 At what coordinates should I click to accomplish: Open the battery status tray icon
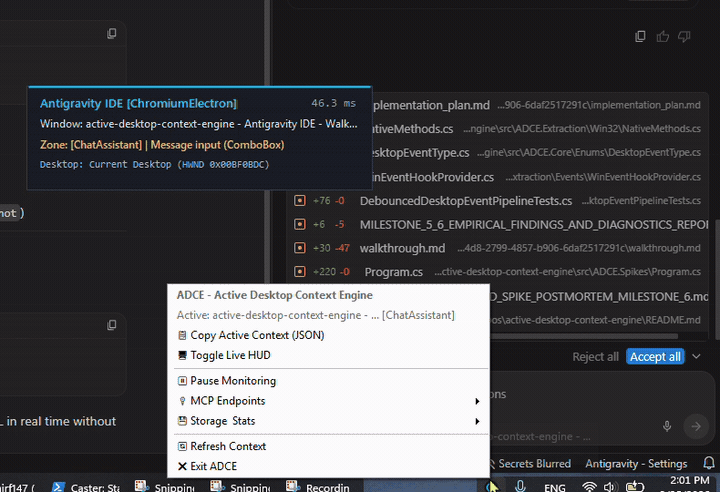635,486
